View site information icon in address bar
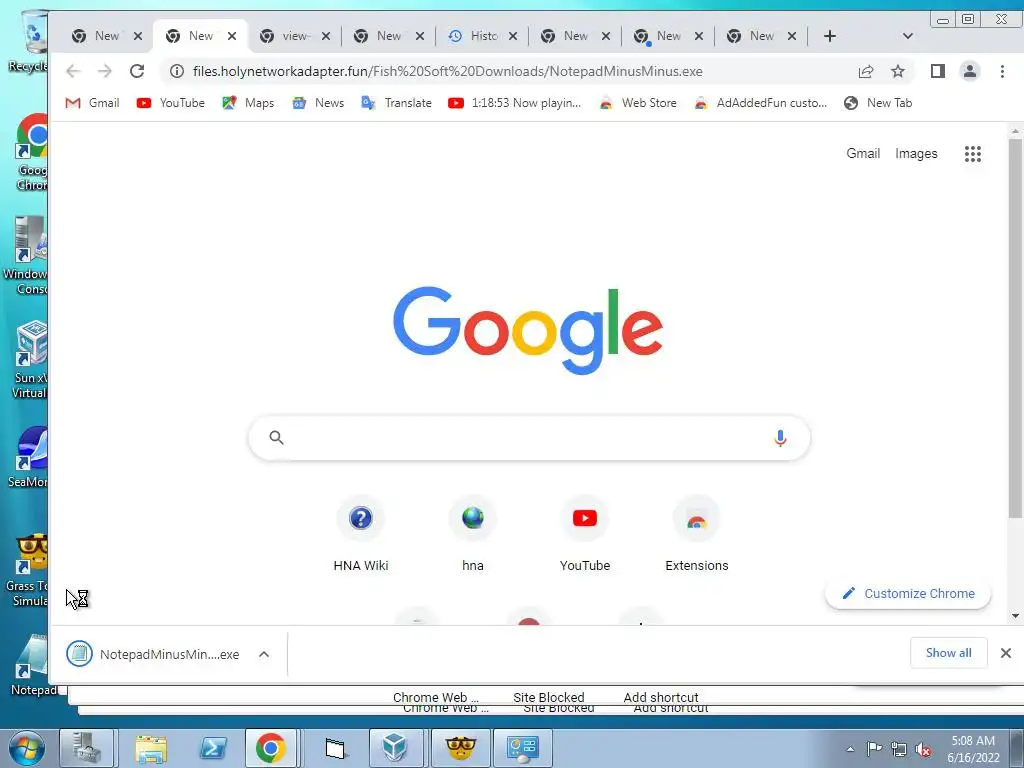This screenshot has height=768, width=1024. click(177, 71)
